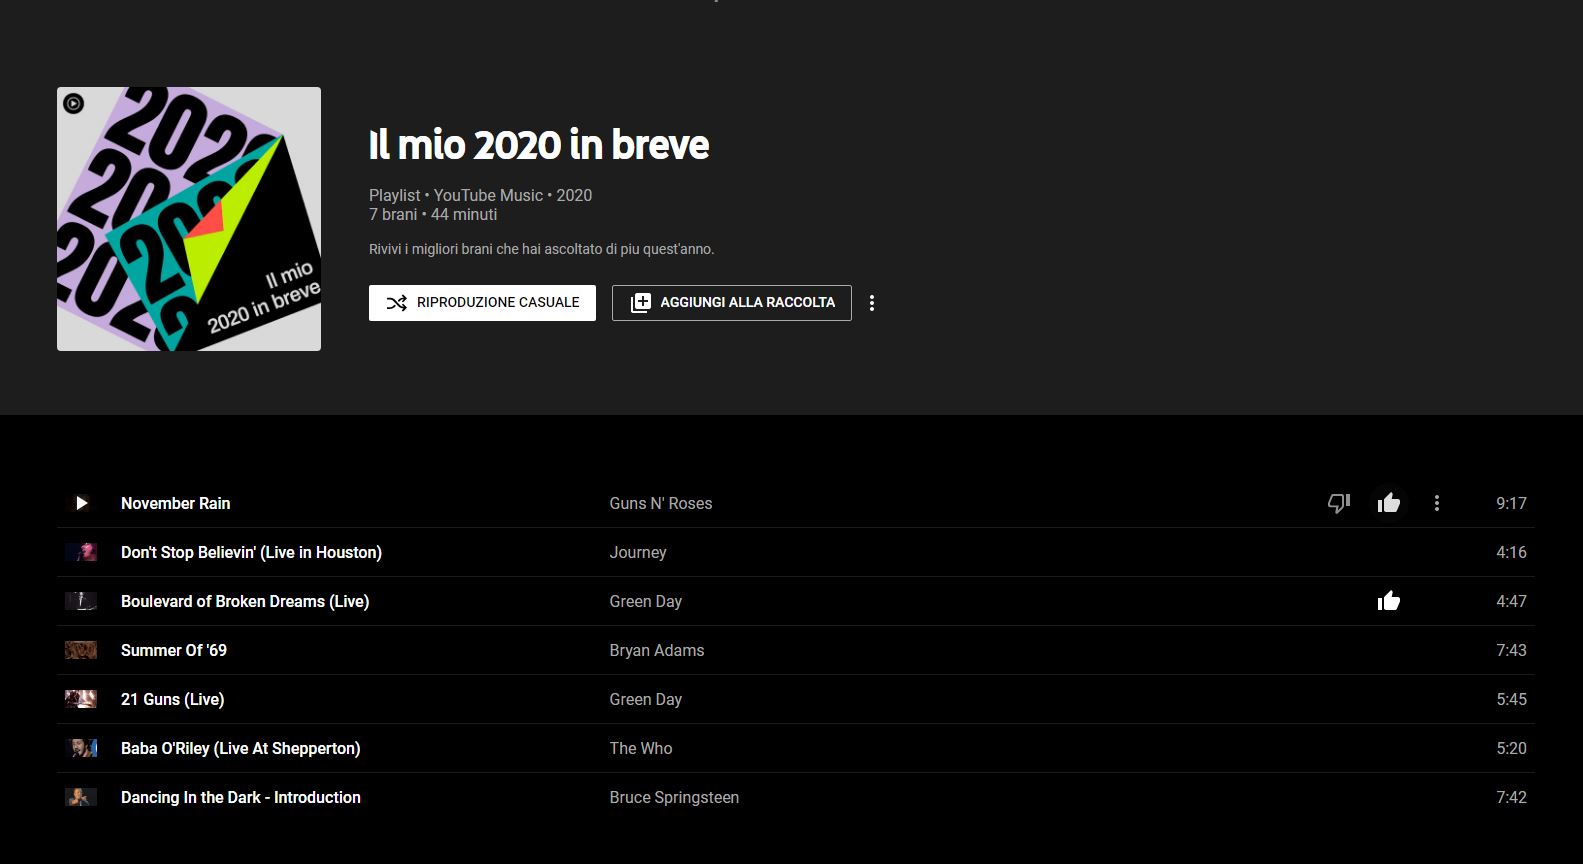Click the 5:45 duration of 21 Guns

(1511, 699)
